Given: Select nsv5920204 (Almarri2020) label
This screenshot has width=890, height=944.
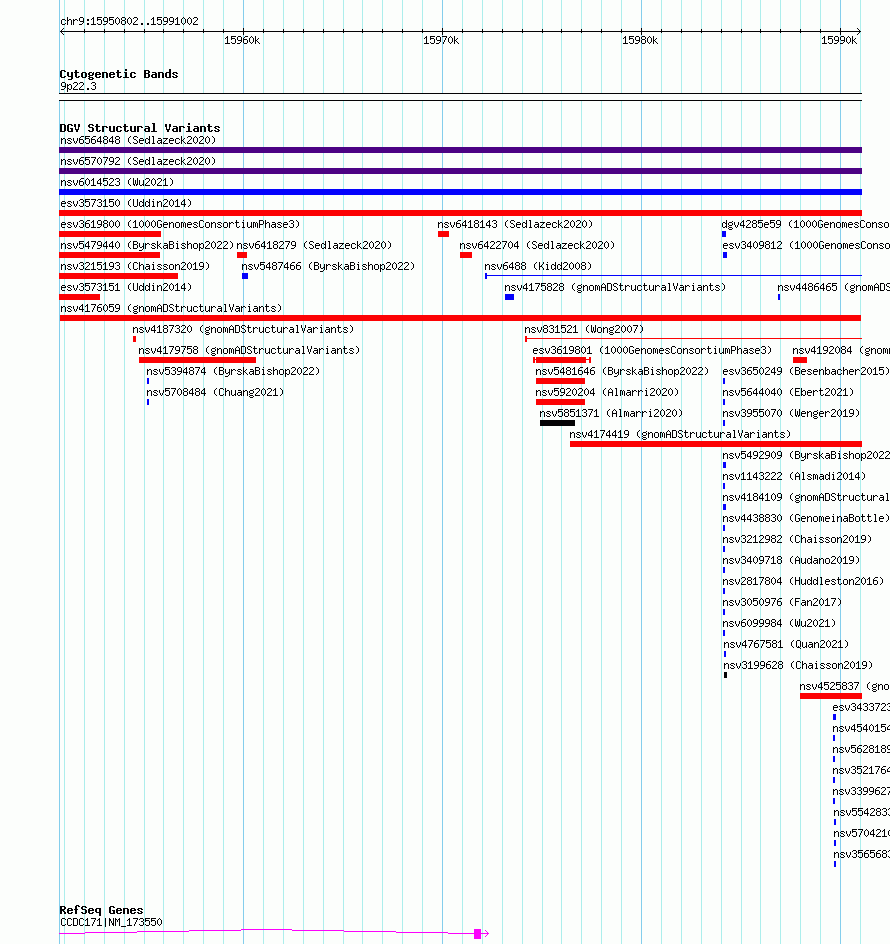Looking at the screenshot, I should [x=607, y=393].
